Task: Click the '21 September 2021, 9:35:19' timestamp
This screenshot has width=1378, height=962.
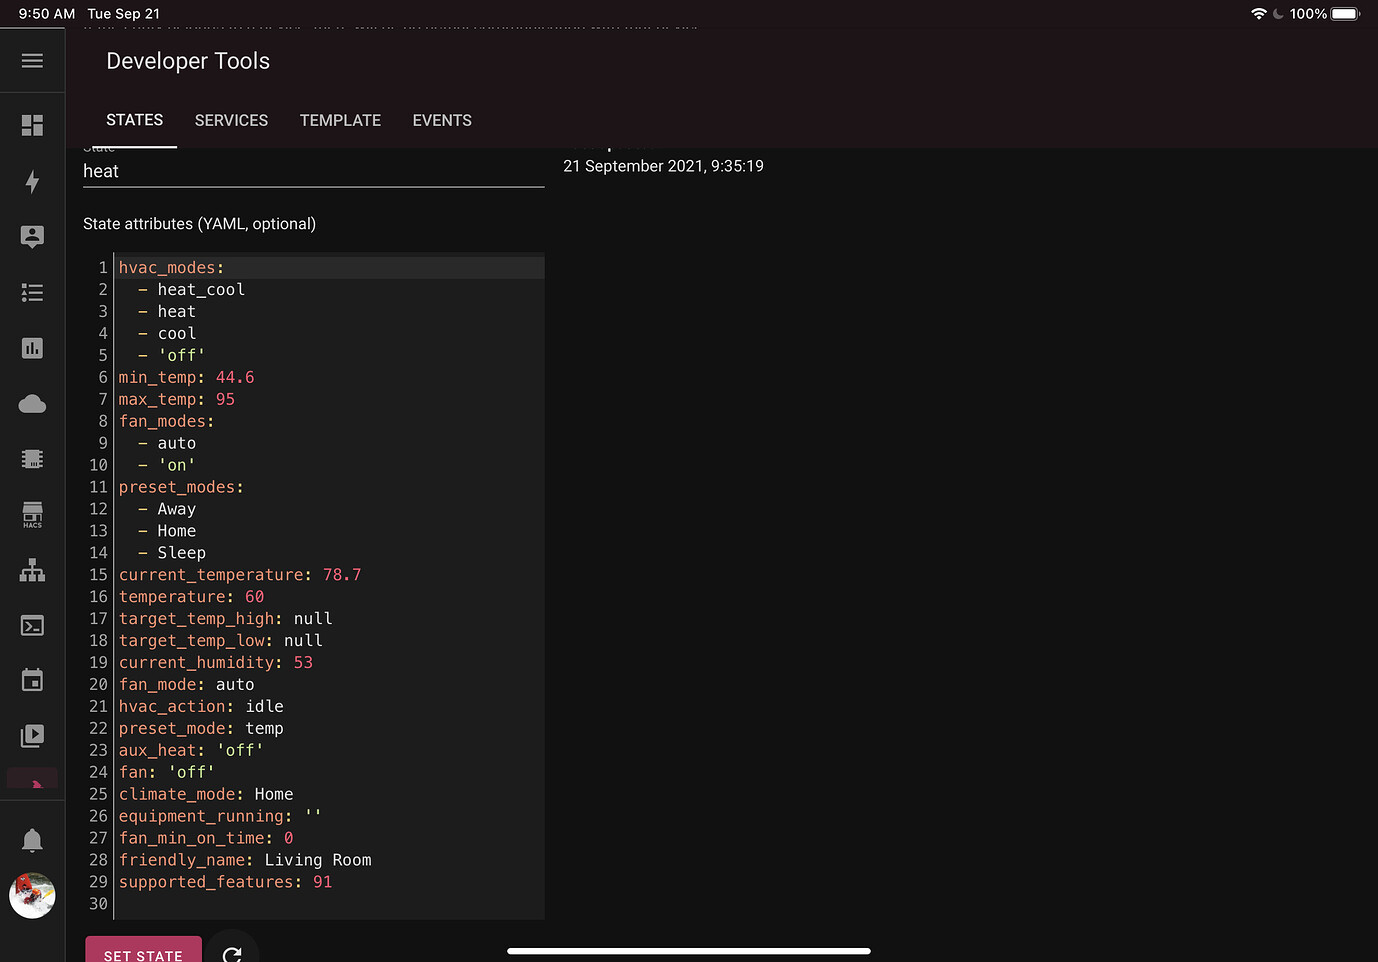Action: [x=663, y=166]
